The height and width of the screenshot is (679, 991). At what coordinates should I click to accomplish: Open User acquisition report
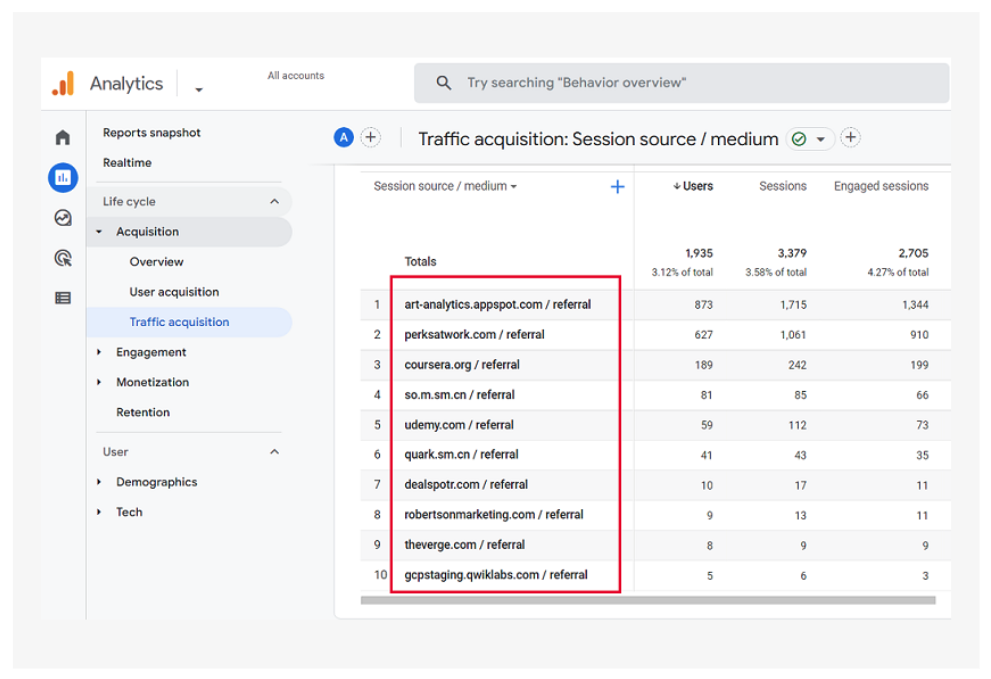(x=174, y=292)
